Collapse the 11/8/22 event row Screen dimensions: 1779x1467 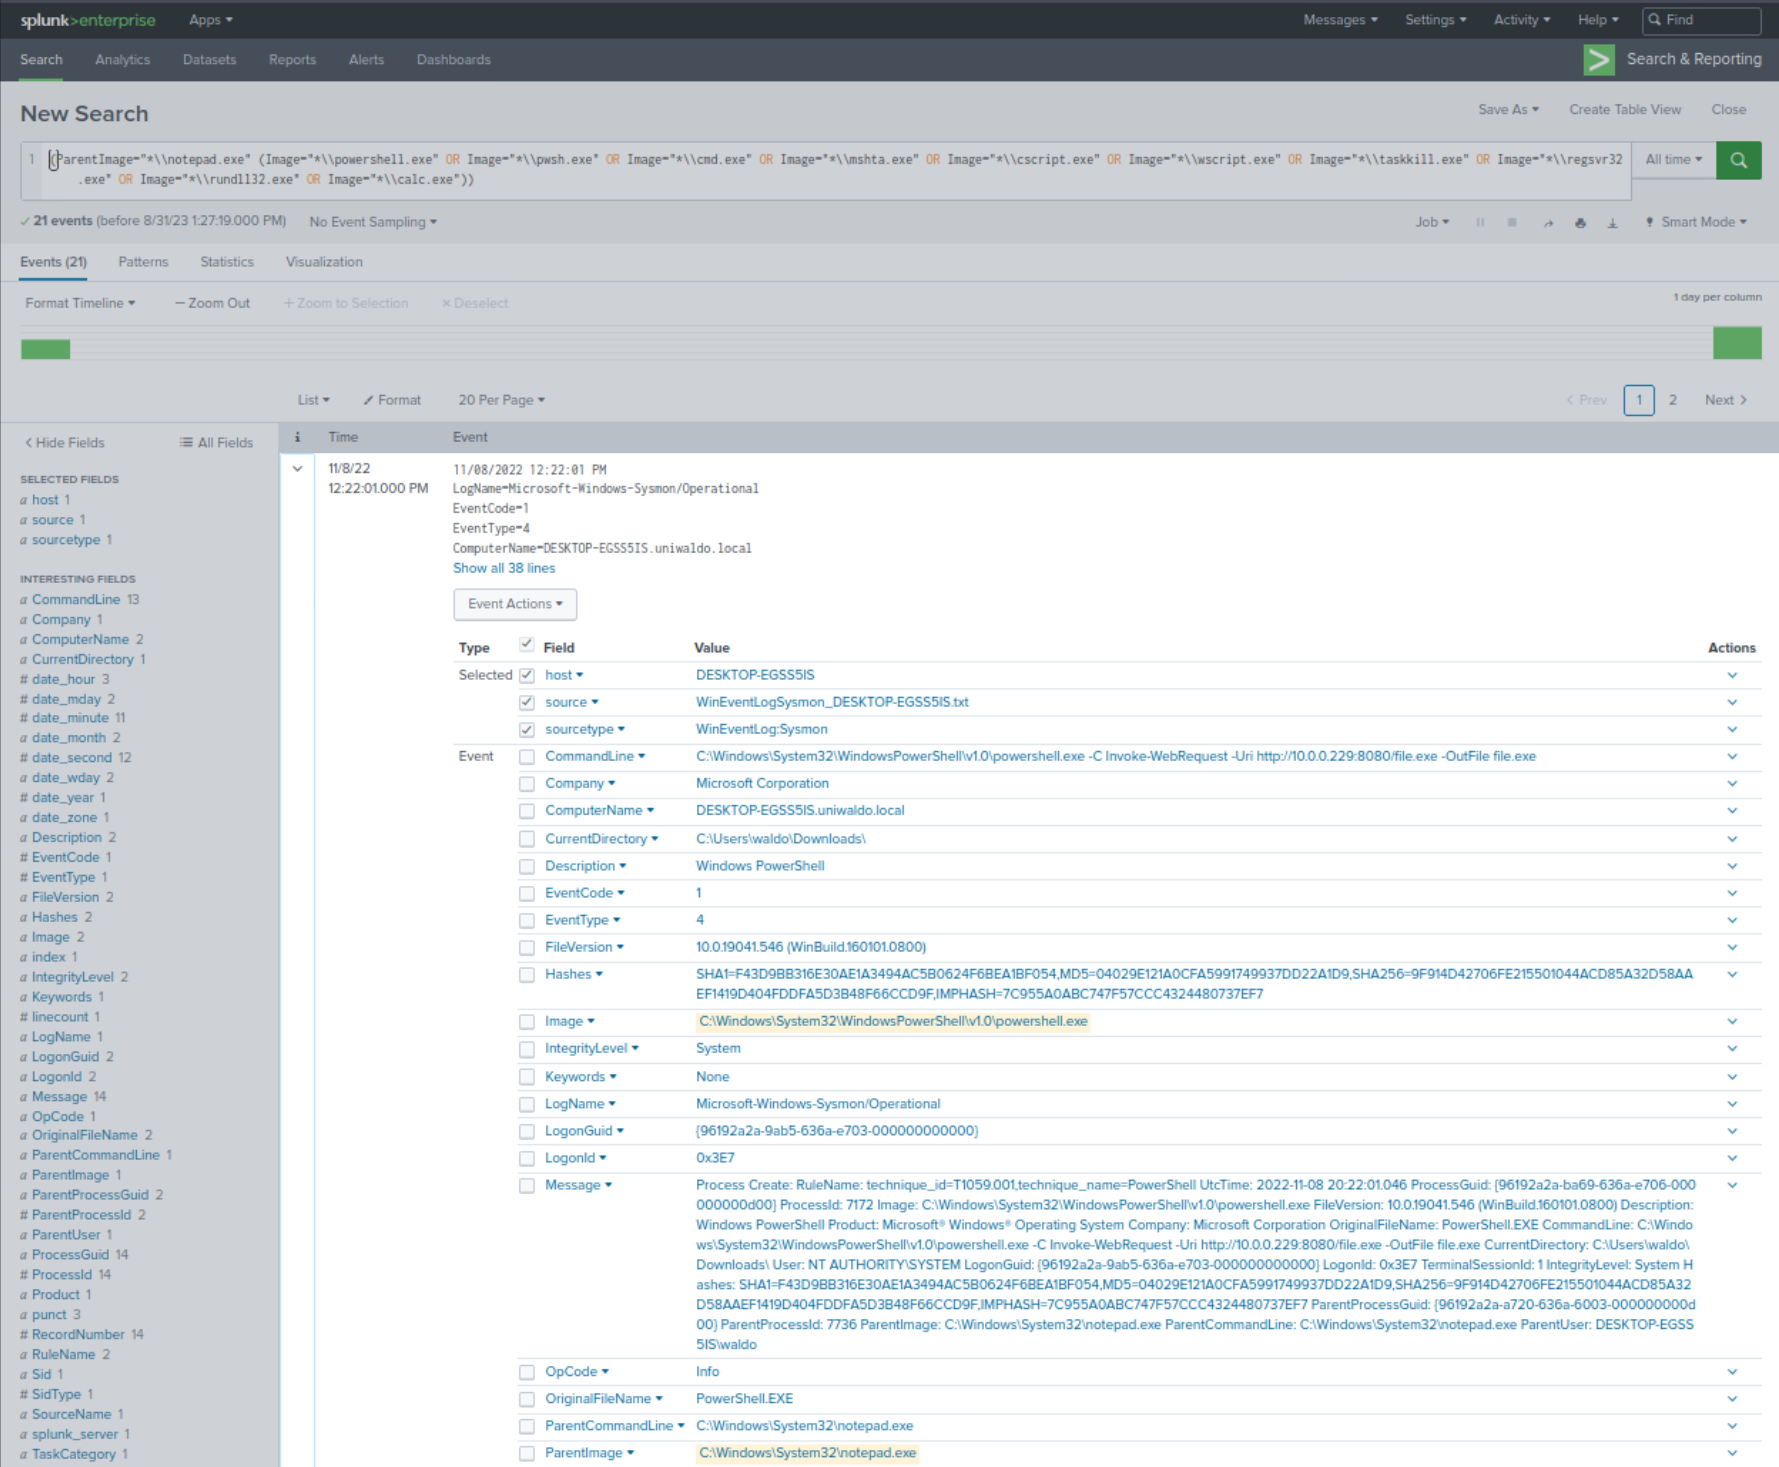pyautogui.click(x=297, y=468)
